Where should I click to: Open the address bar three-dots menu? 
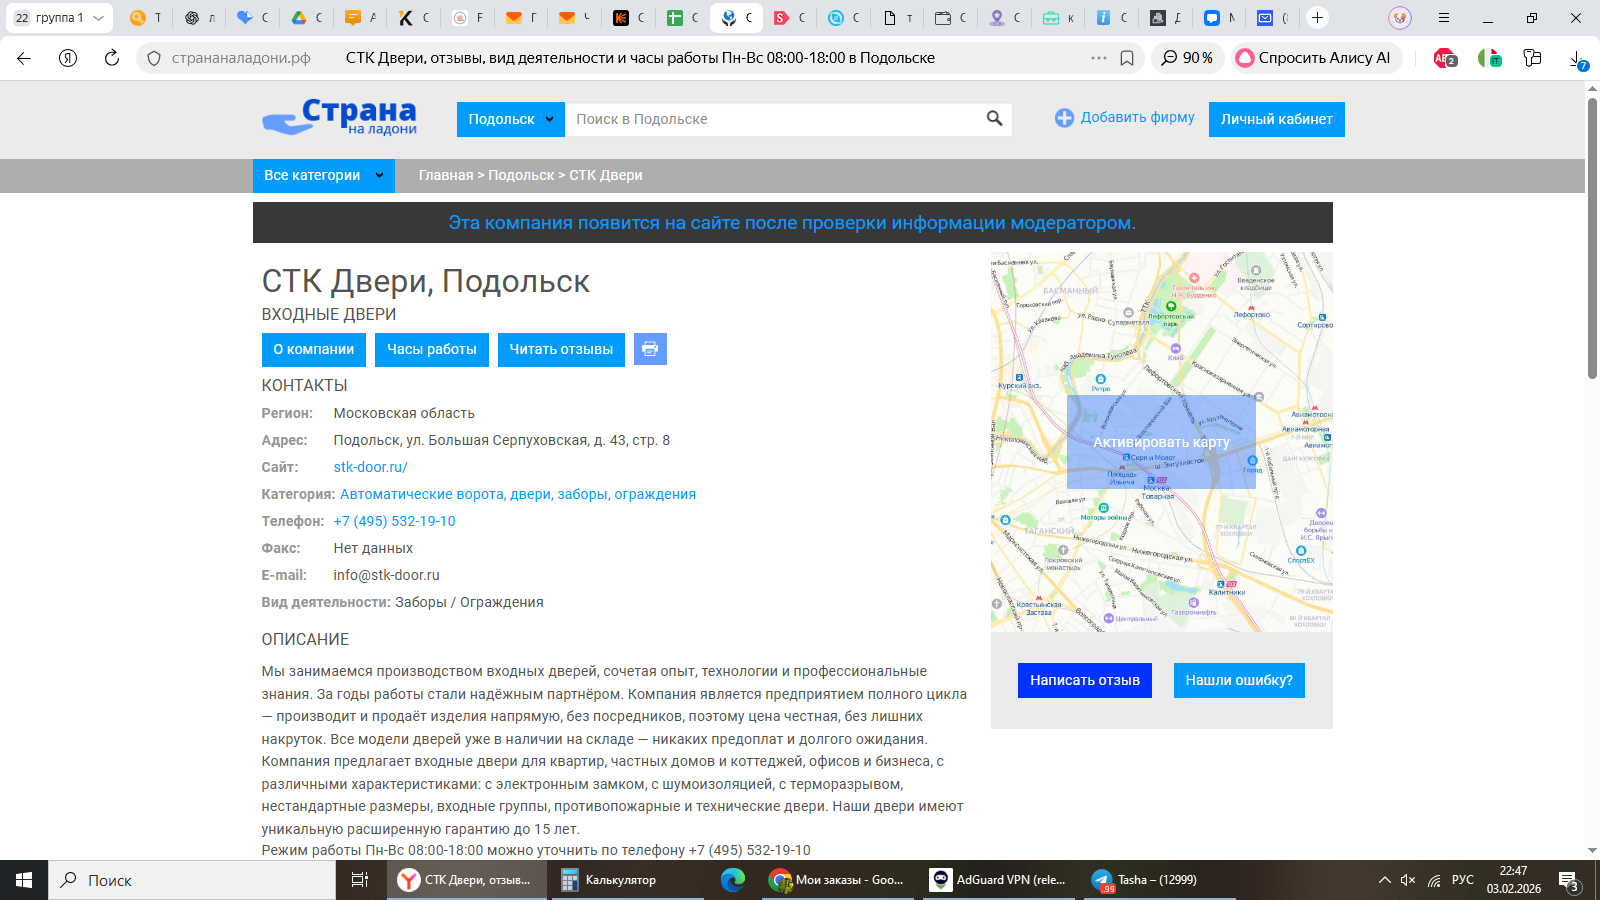pyautogui.click(x=1099, y=58)
